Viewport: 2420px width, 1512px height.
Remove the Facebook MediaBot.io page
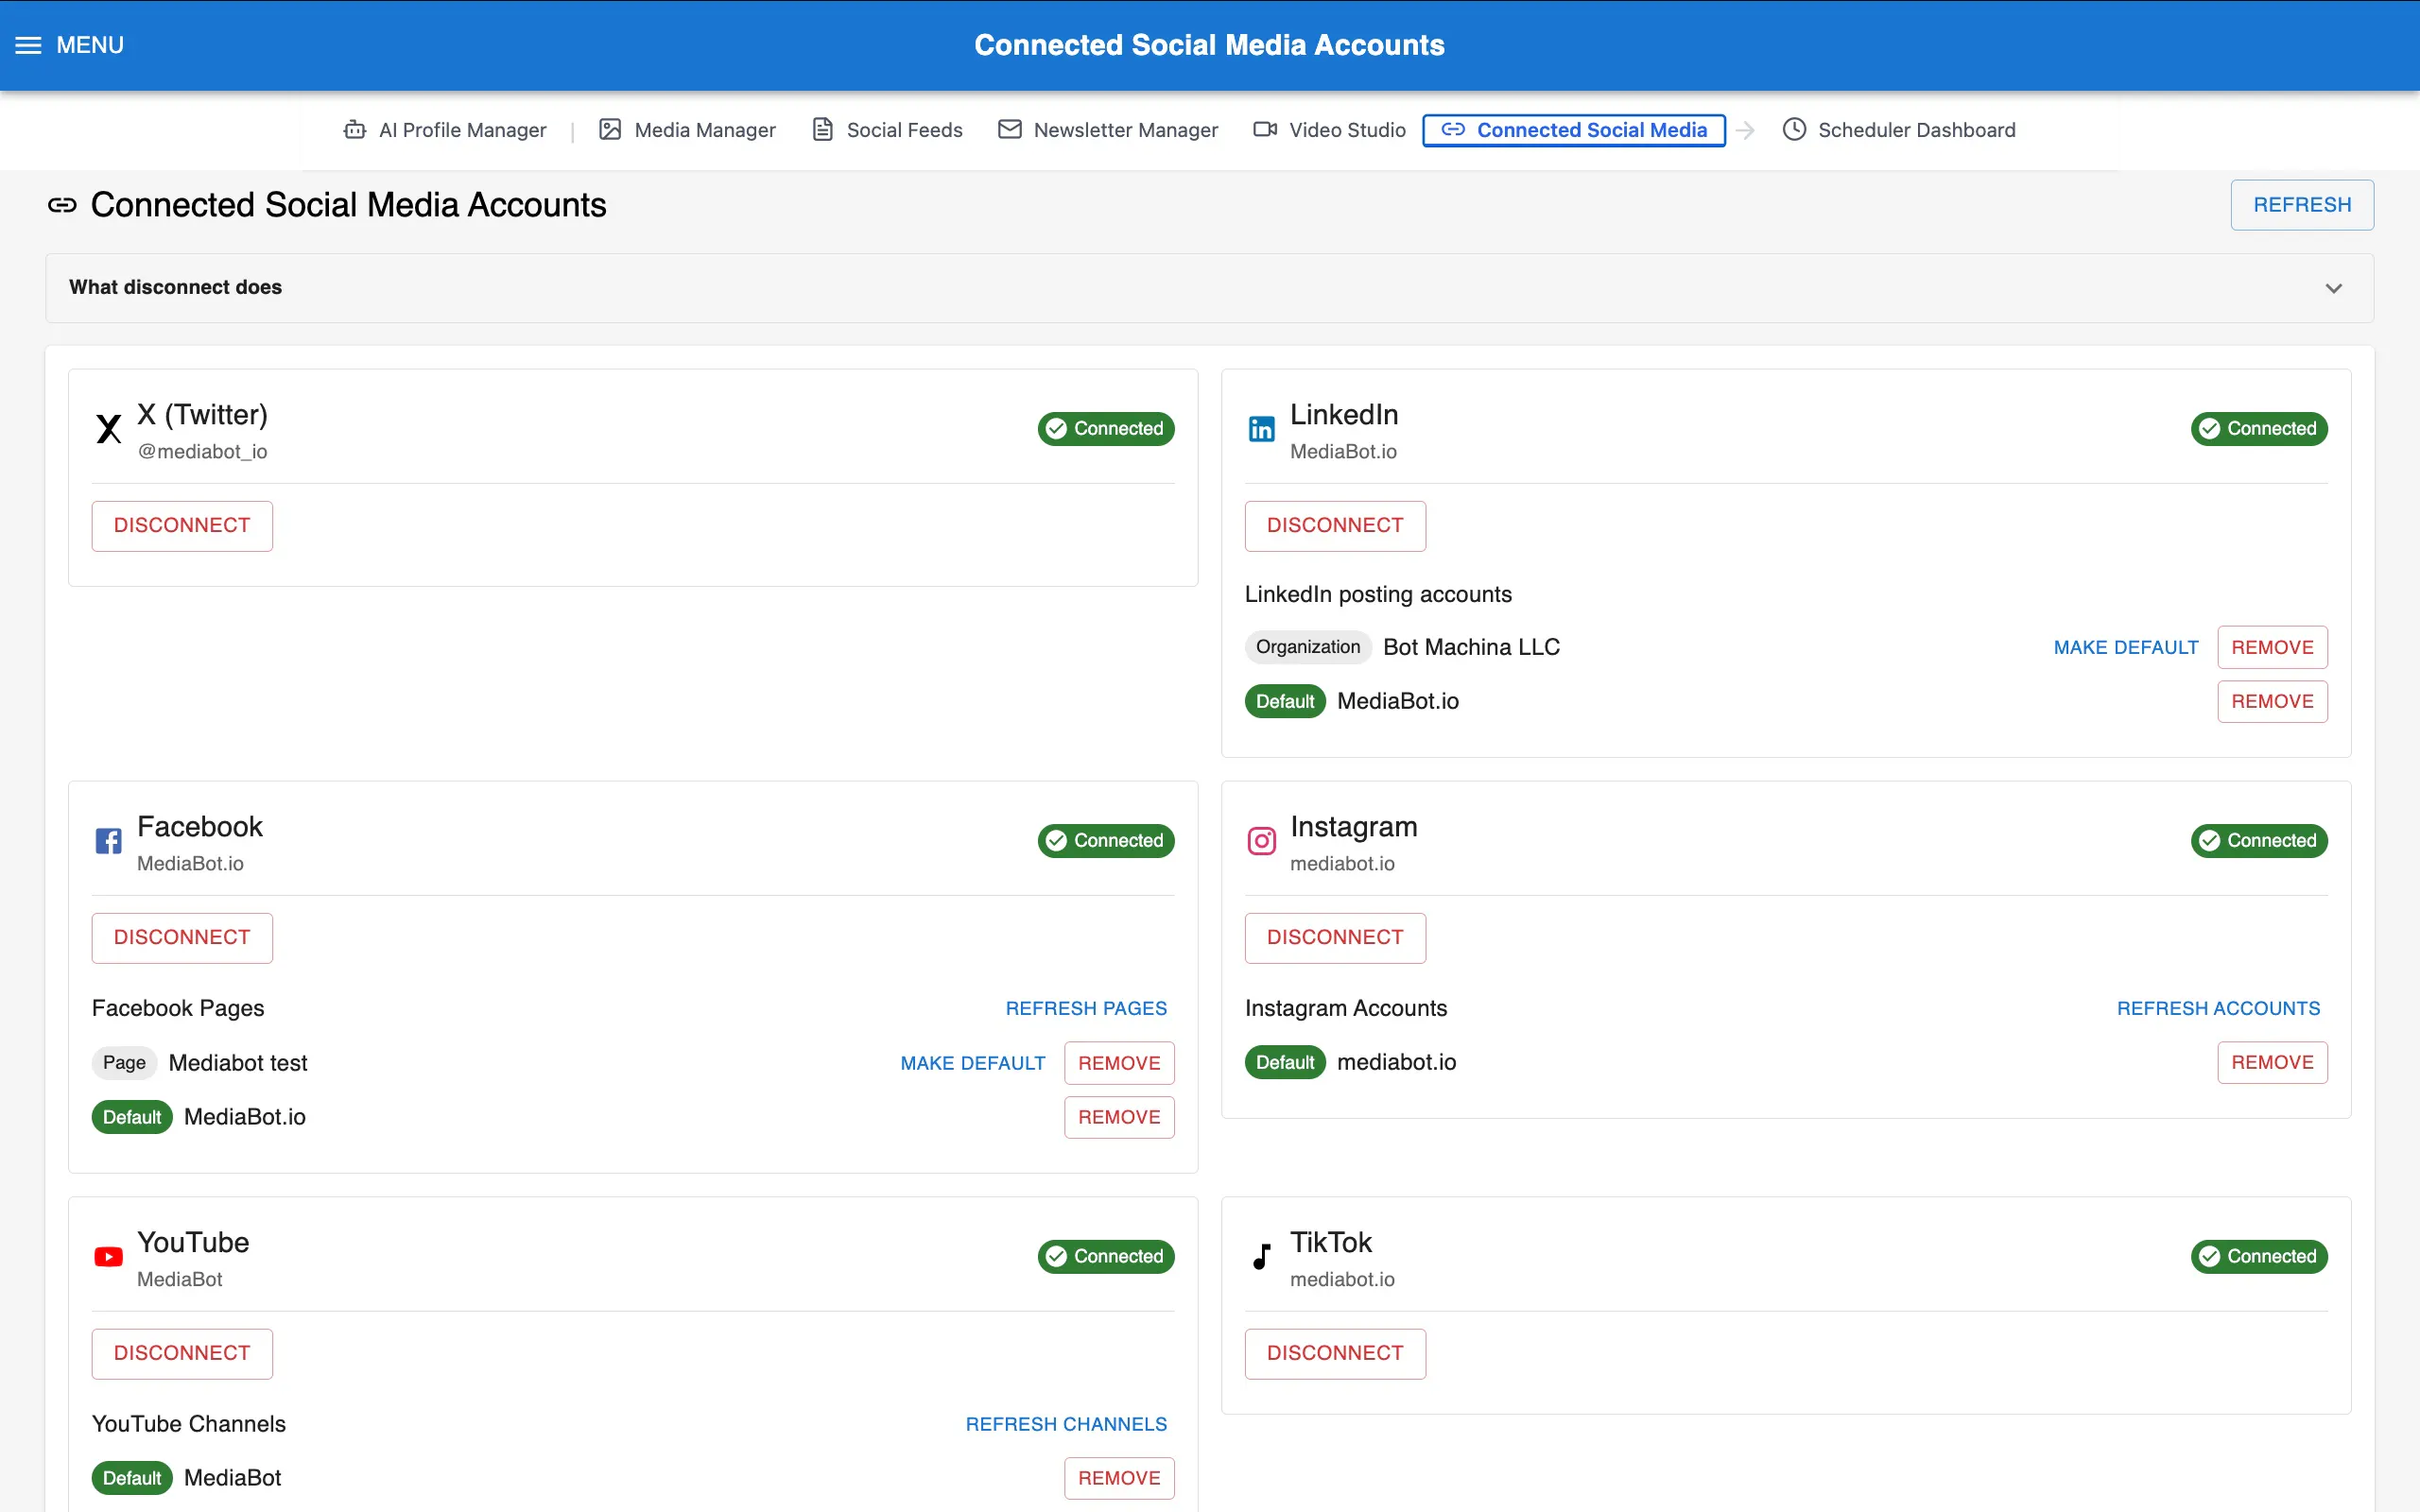tap(1119, 1117)
